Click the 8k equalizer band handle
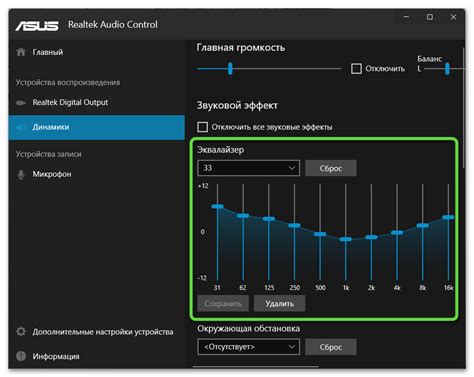 423,225
